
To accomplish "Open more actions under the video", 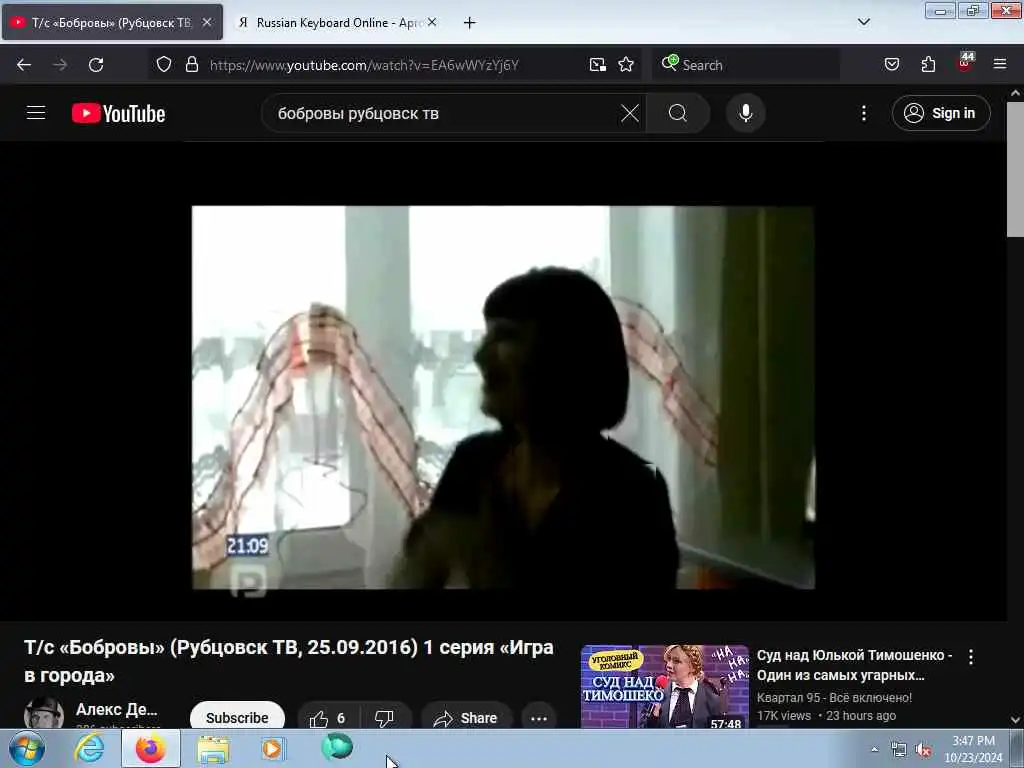I will click(539, 718).
